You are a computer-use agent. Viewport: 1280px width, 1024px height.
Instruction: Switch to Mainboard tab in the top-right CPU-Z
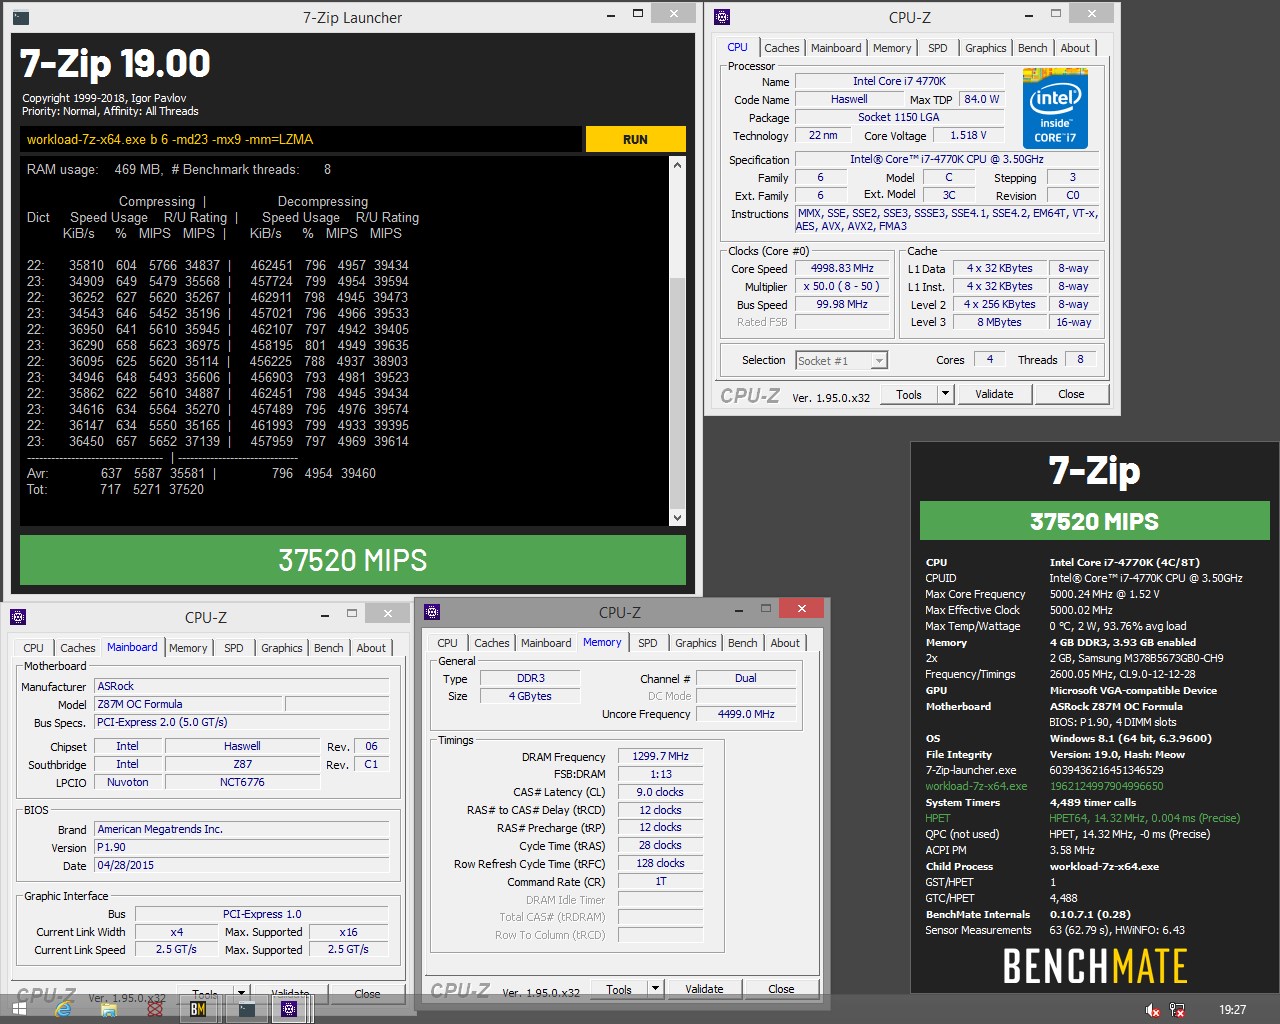tap(836, 48)
